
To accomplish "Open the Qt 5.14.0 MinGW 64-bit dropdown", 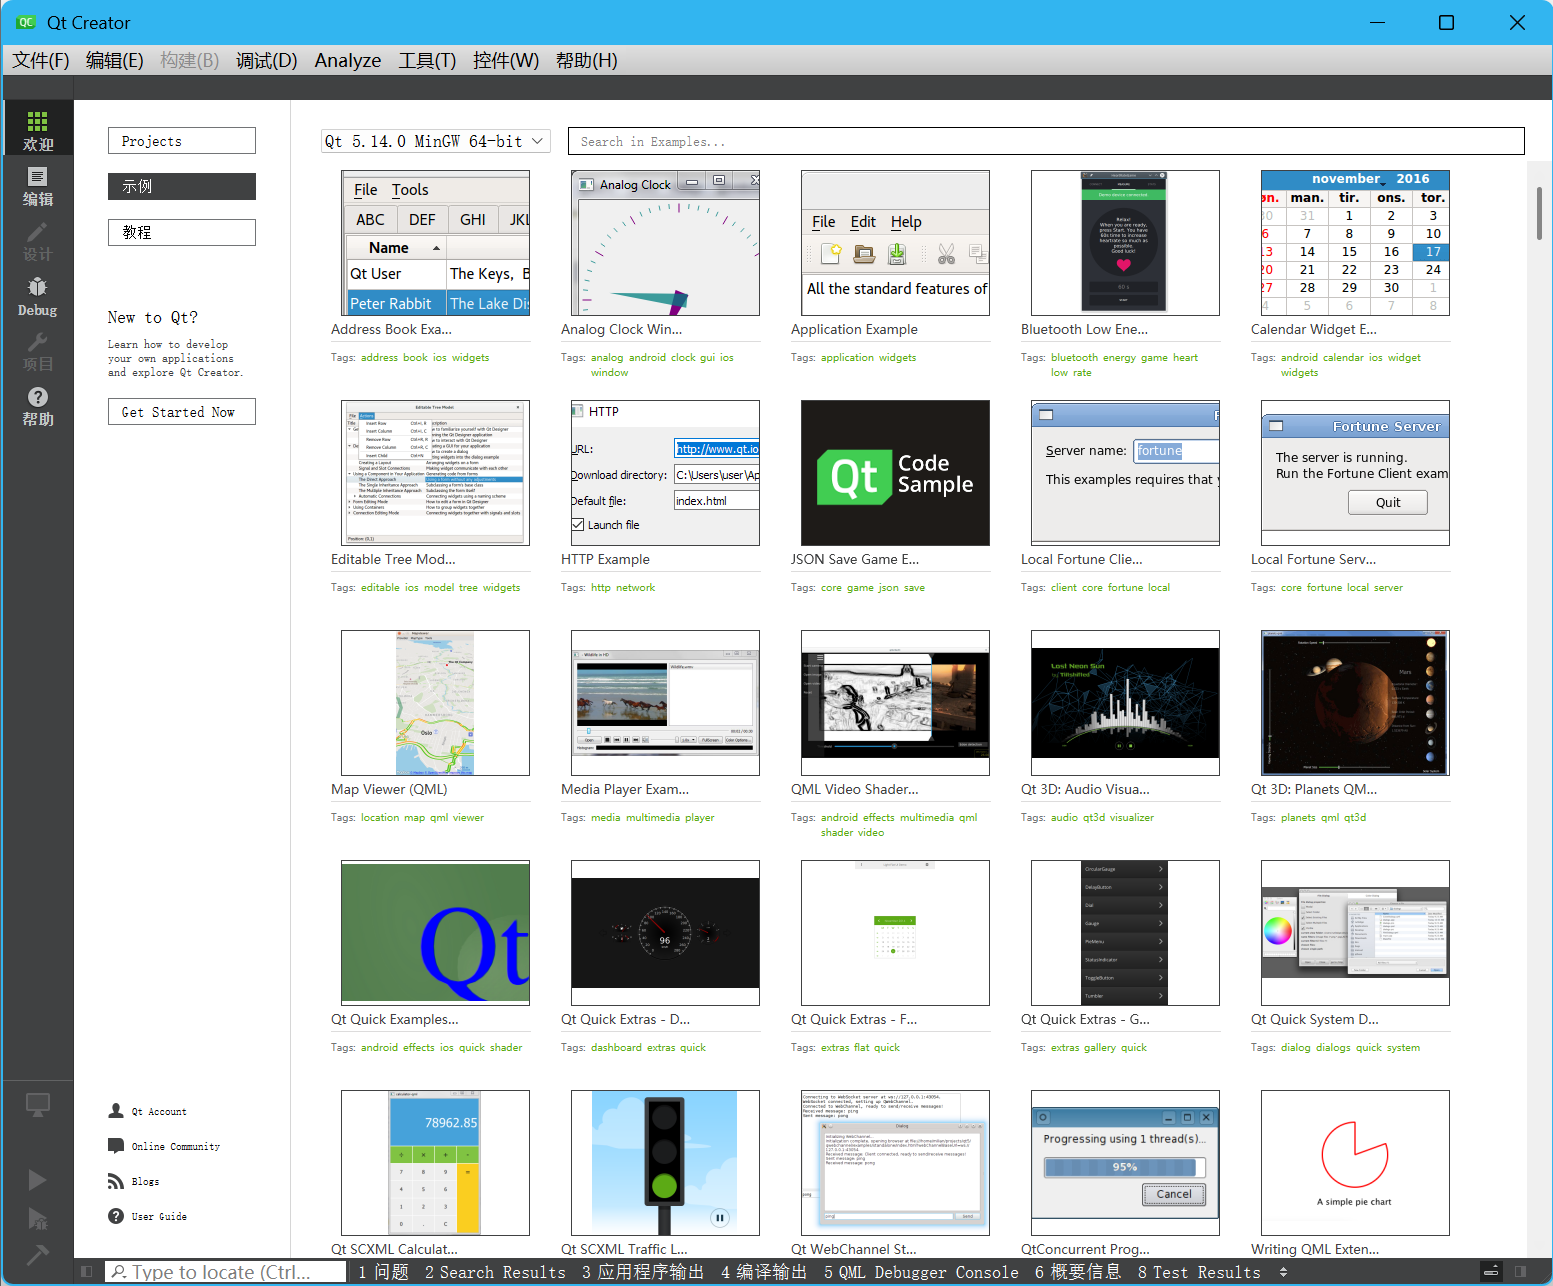I will point(435,141).
